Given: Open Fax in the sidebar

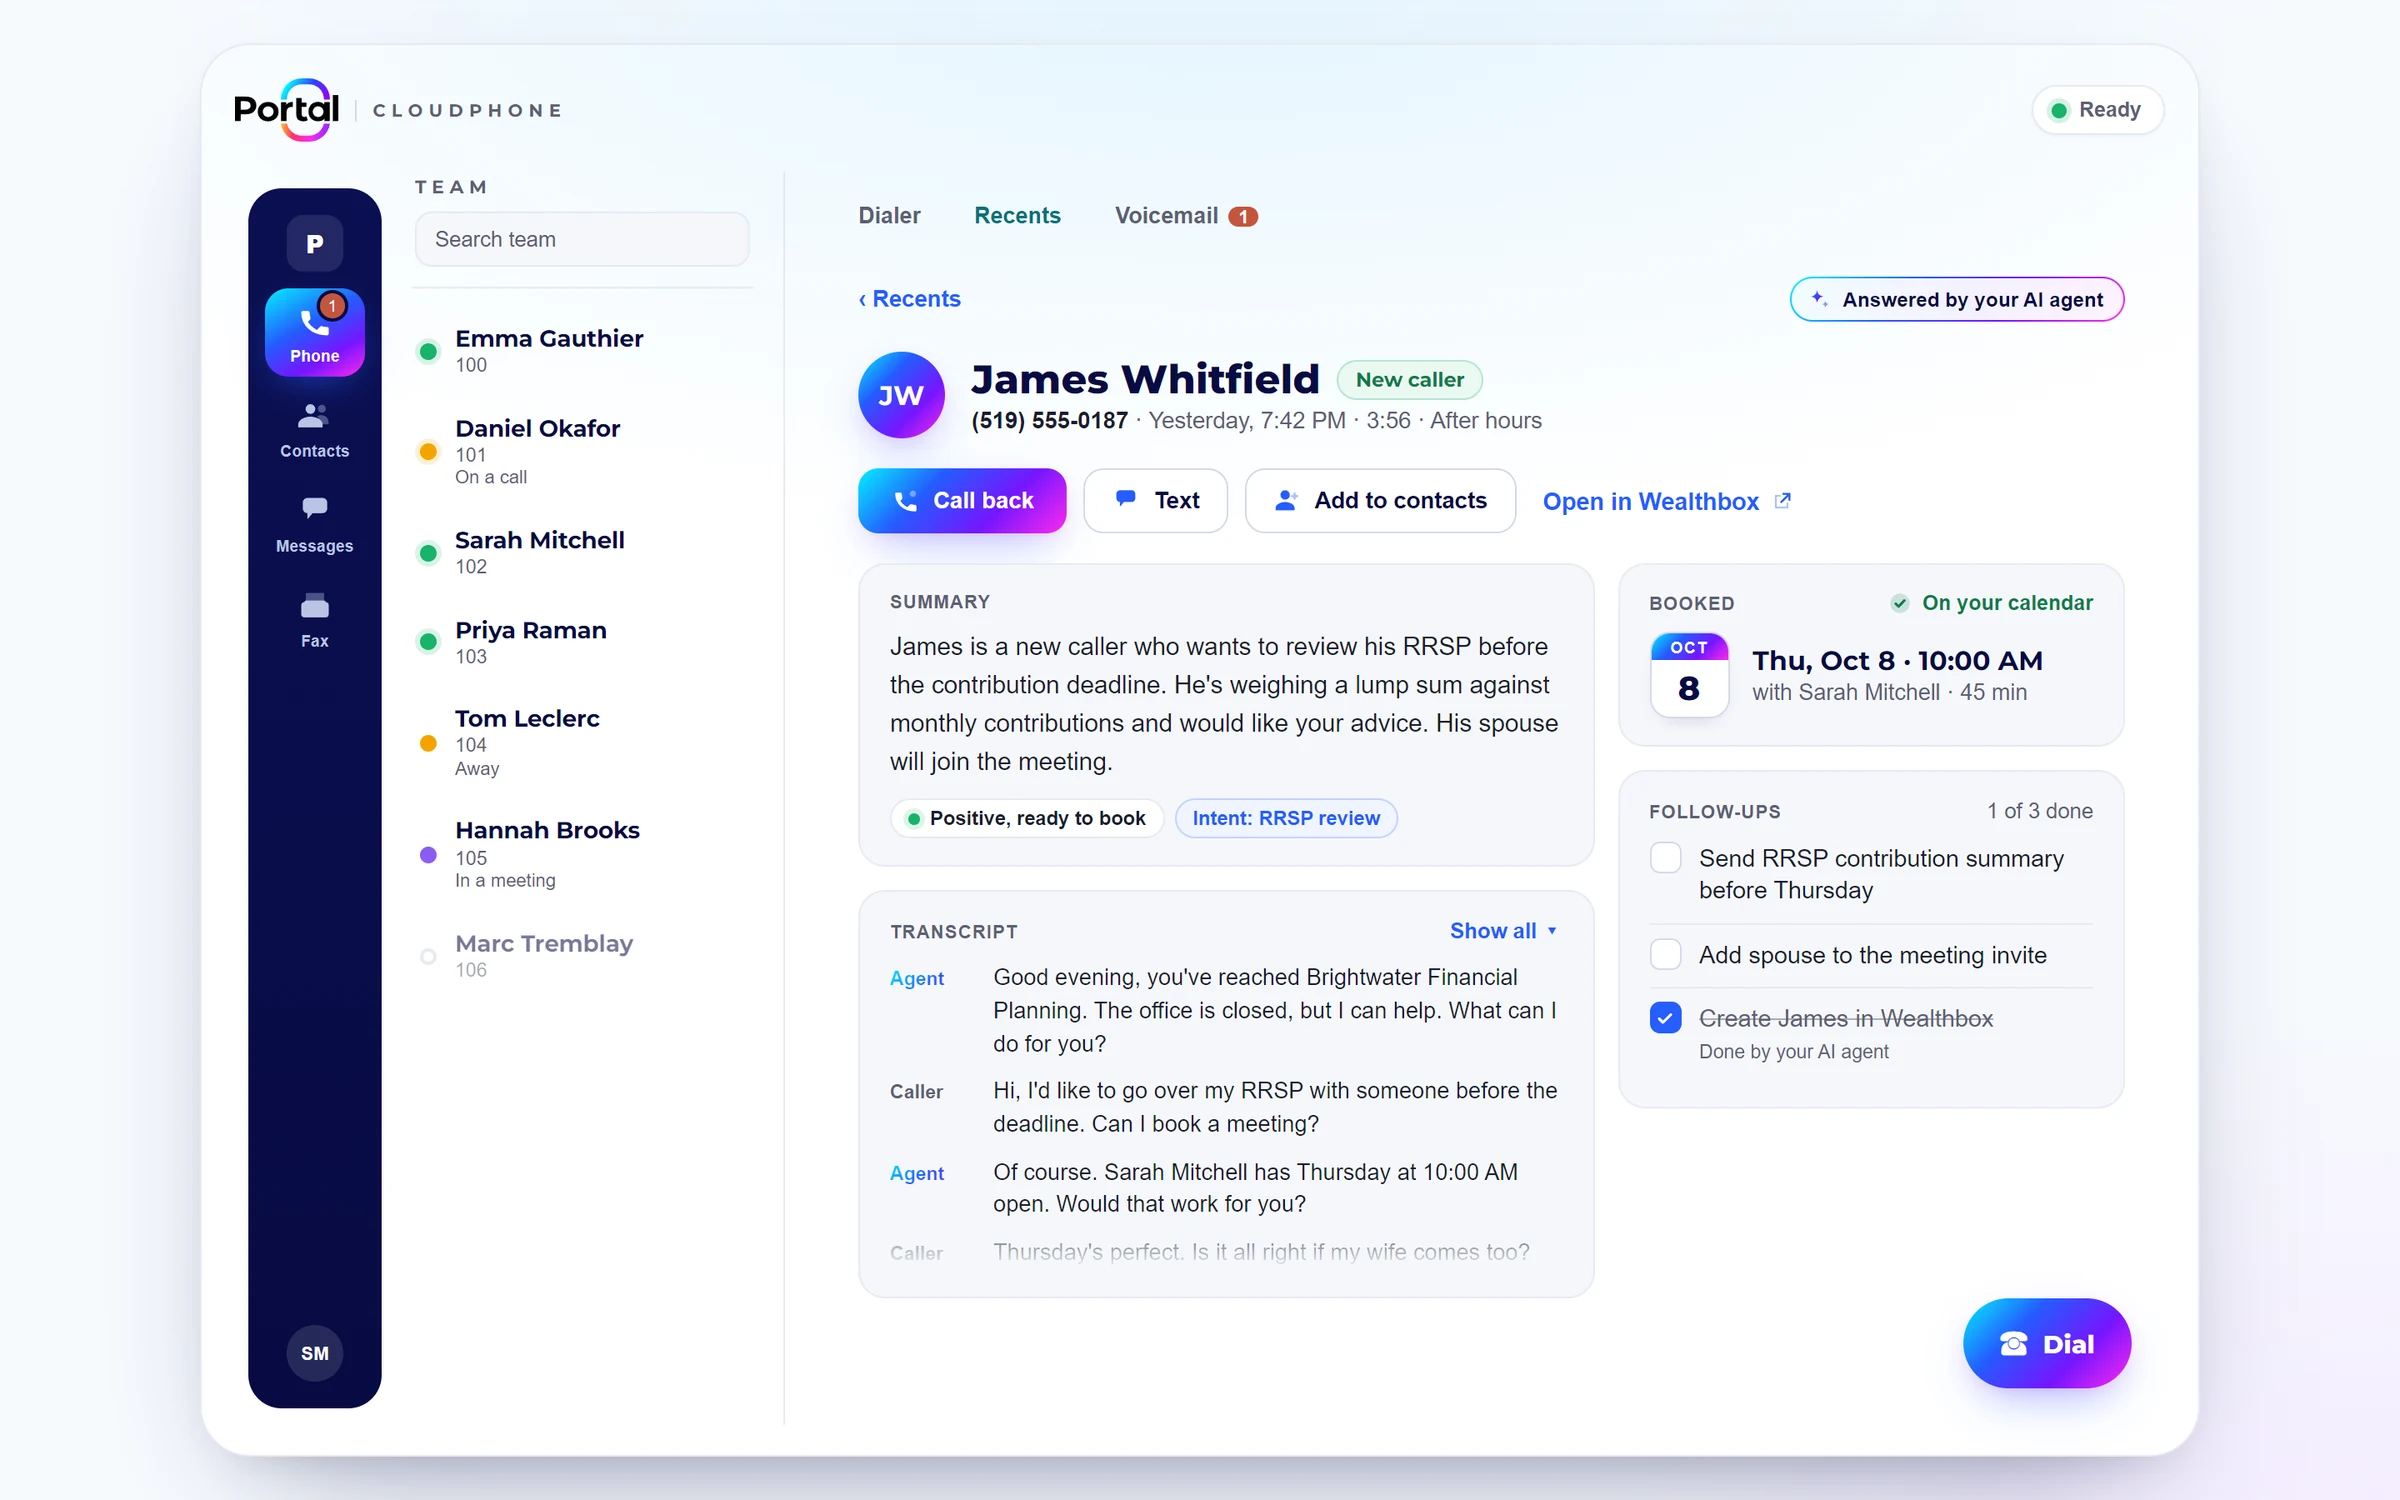Looking at the screenshot, I should pos(314,621).
